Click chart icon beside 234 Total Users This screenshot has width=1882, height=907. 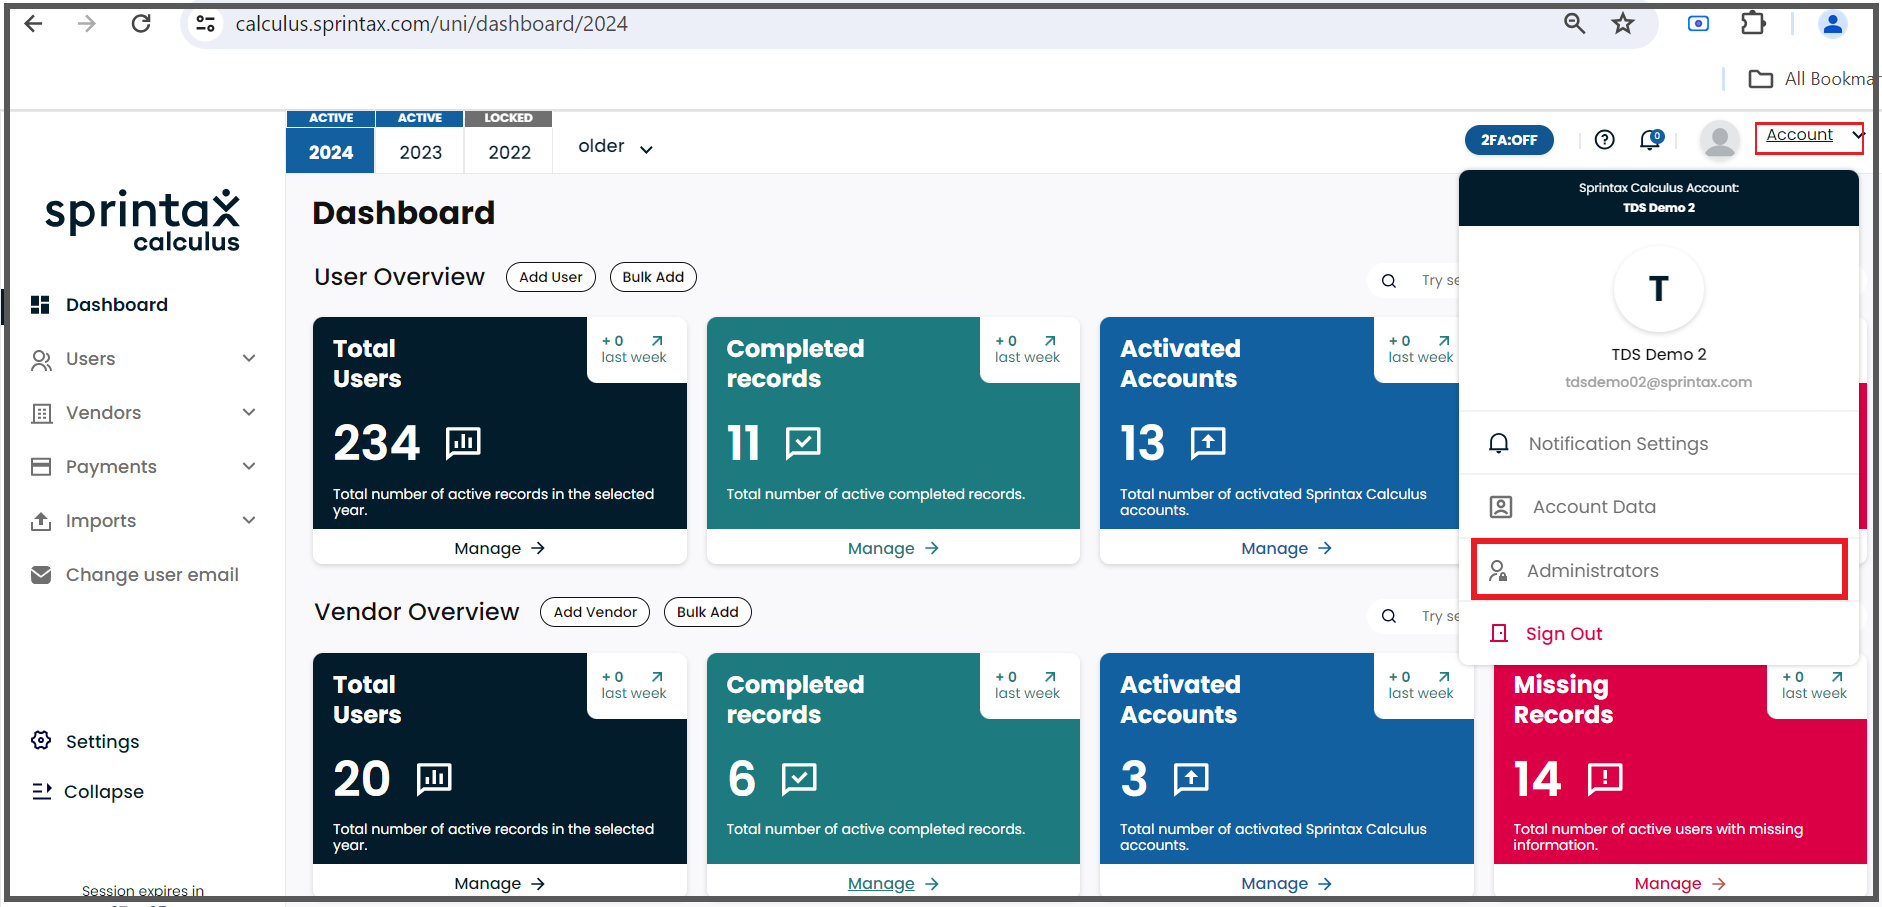[x=463, y=442]
